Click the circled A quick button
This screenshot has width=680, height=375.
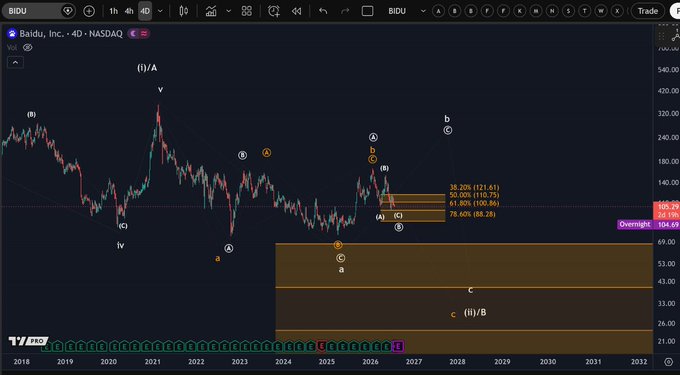pyautogui.click(x=438, y=11)
